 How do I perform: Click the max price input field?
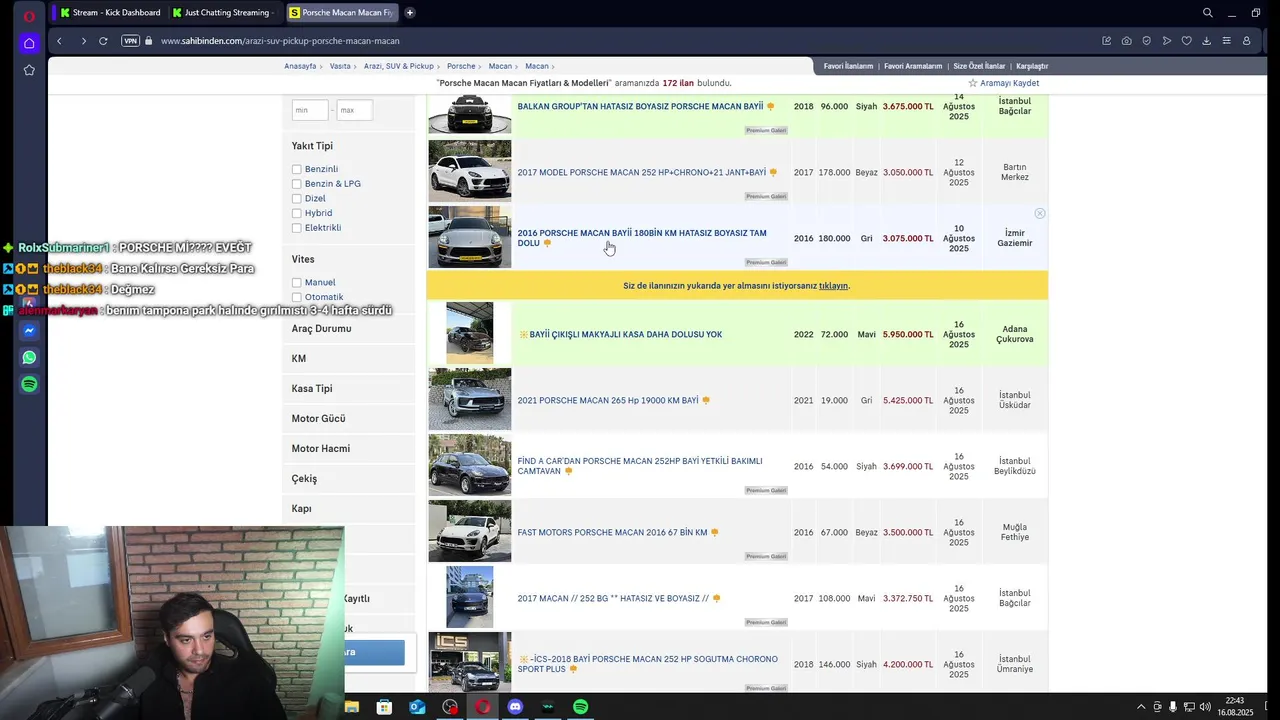[355, 110]
